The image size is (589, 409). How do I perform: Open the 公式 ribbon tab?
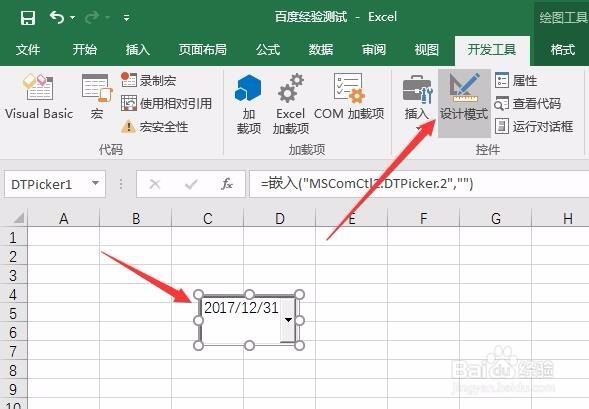[x=268, y=49]
